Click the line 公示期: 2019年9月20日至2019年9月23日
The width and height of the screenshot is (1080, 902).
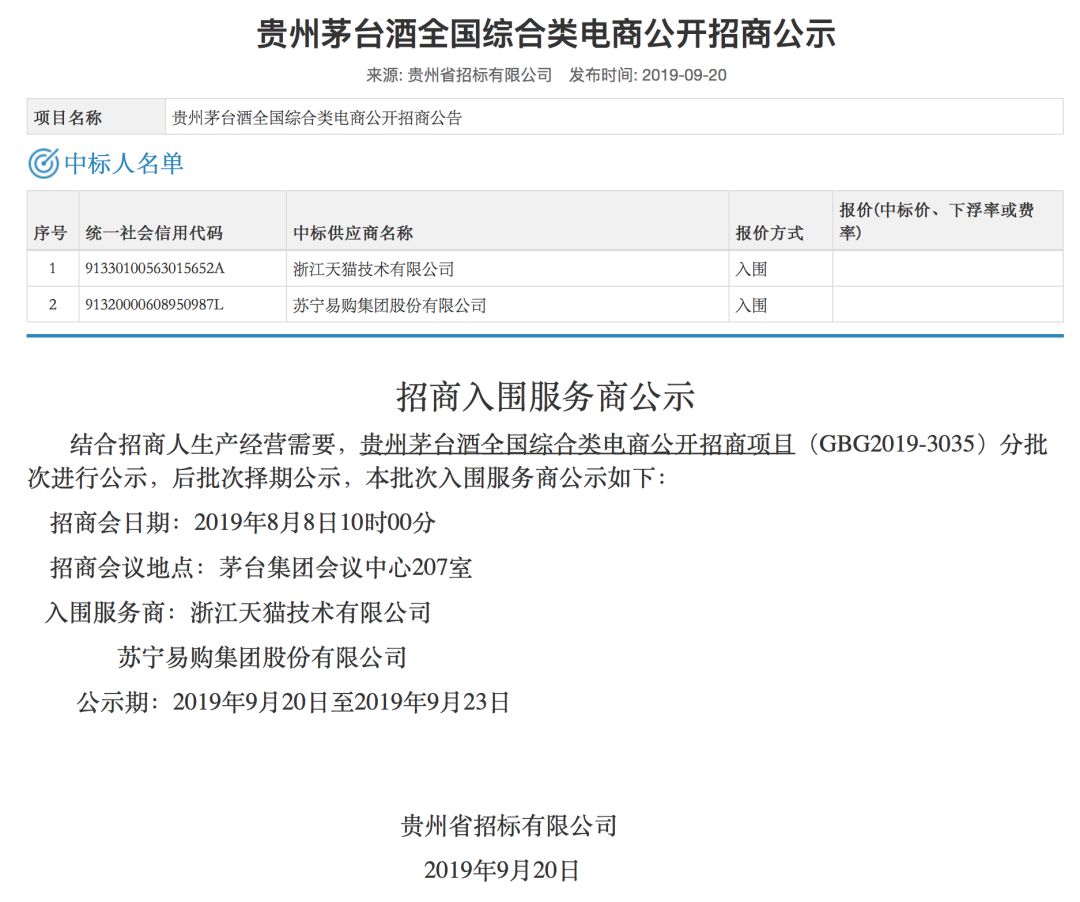click(x=293, y=702)
